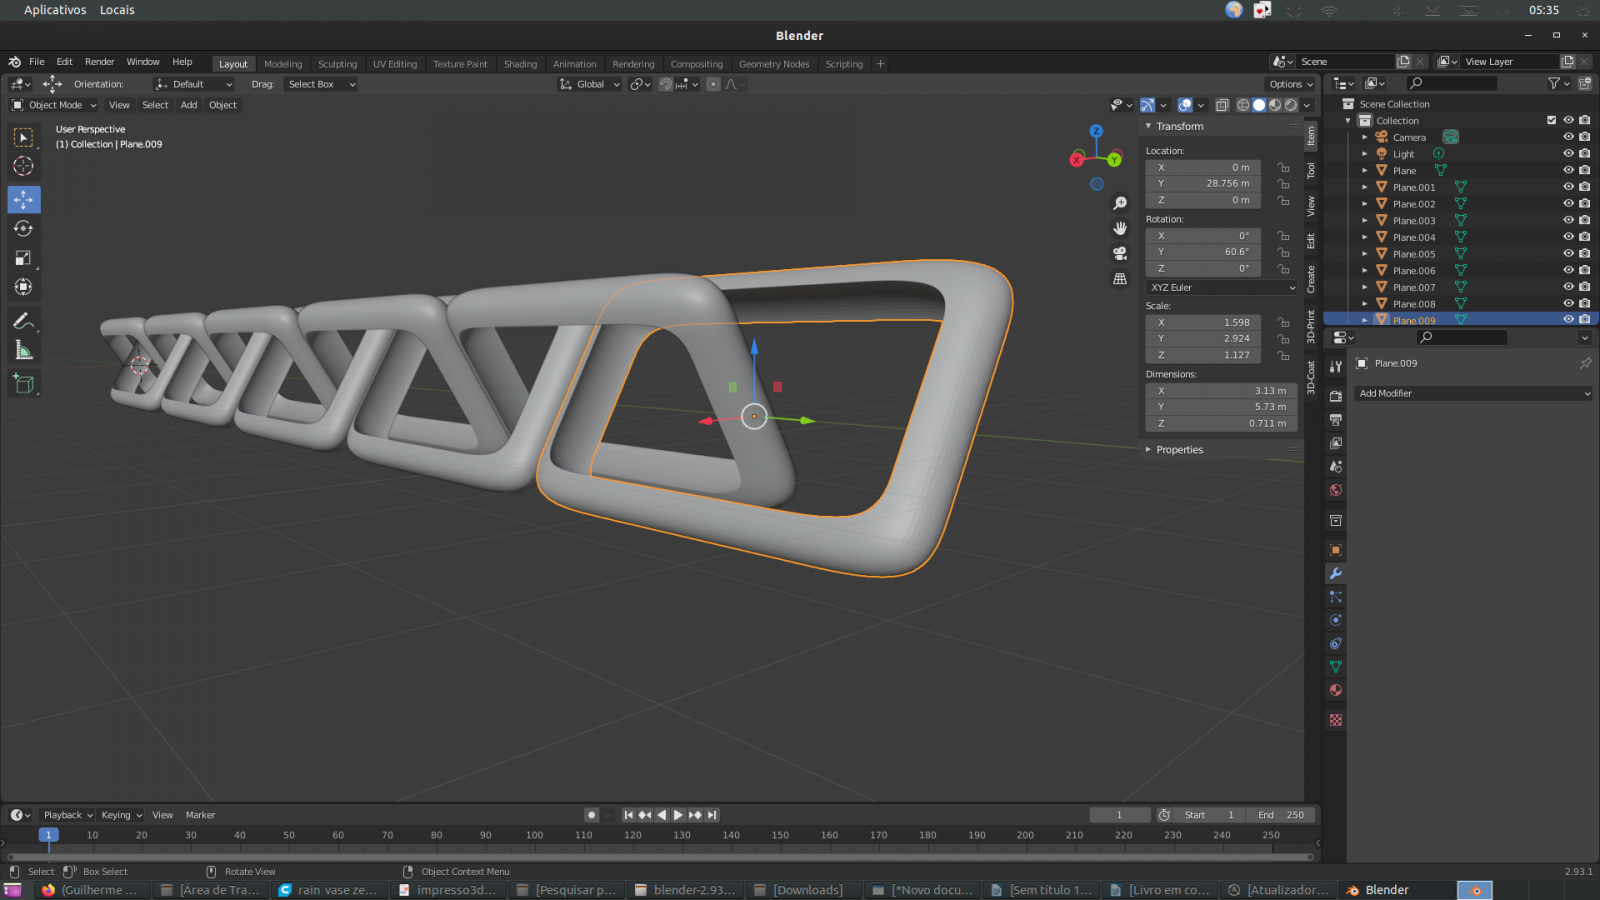Activate the Measure tool

point(24,350)
